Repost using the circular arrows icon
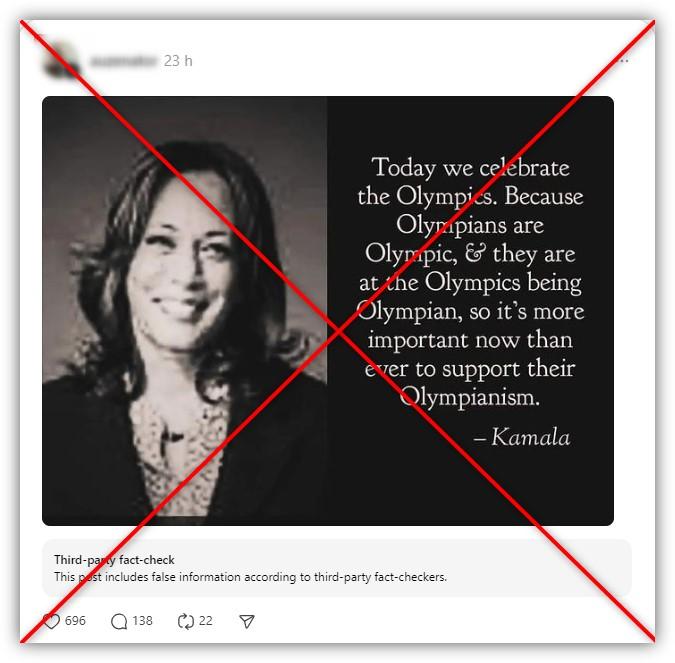Screen dimensions: 675x663 186,621
